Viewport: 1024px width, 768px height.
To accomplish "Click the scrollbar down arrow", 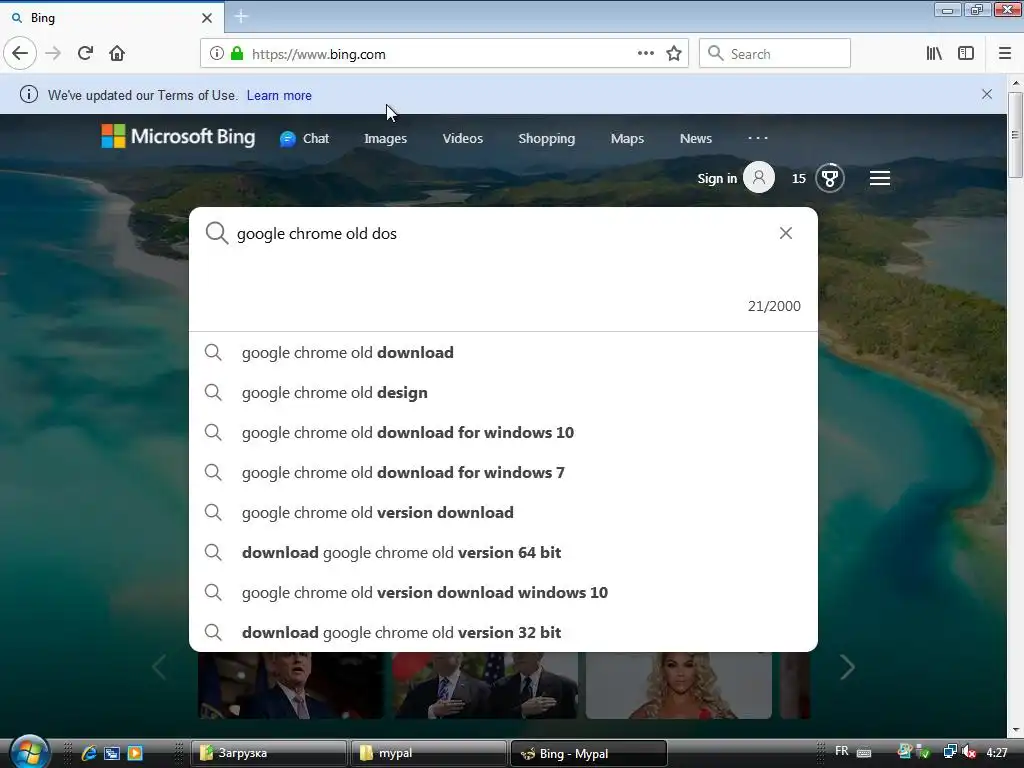I will 1015,729.
